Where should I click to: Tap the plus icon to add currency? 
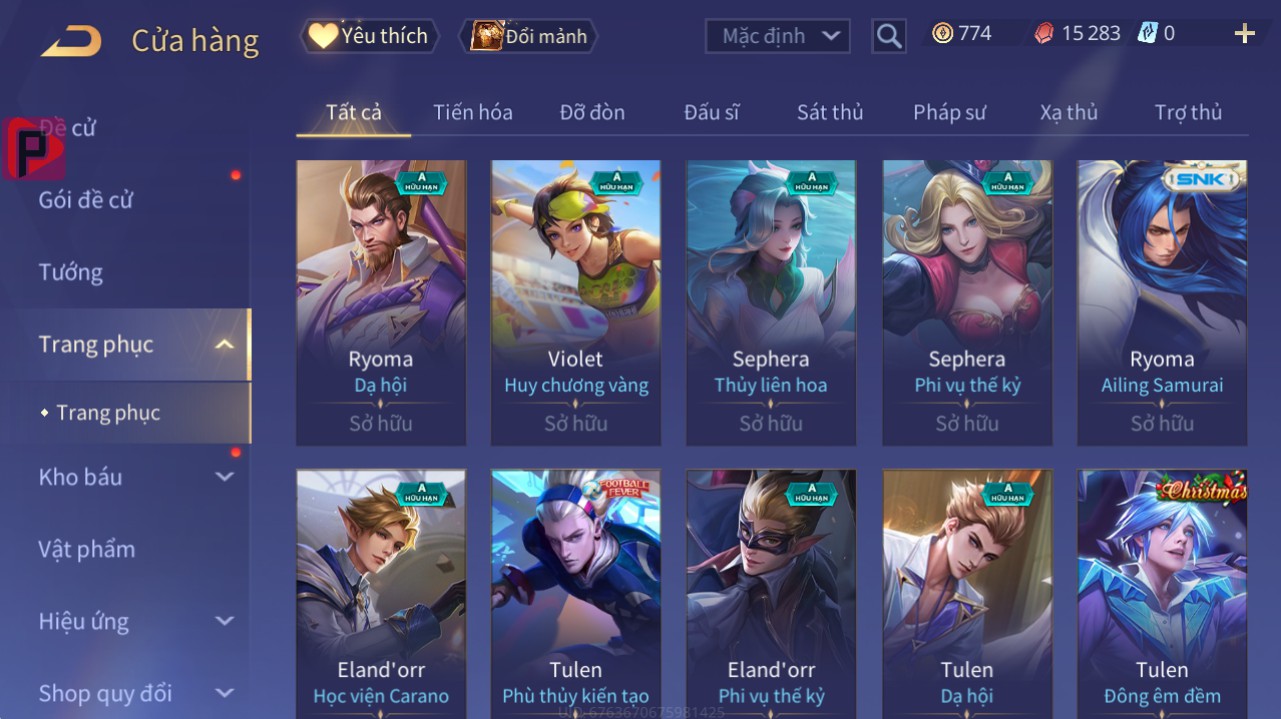pos(1244,35)
